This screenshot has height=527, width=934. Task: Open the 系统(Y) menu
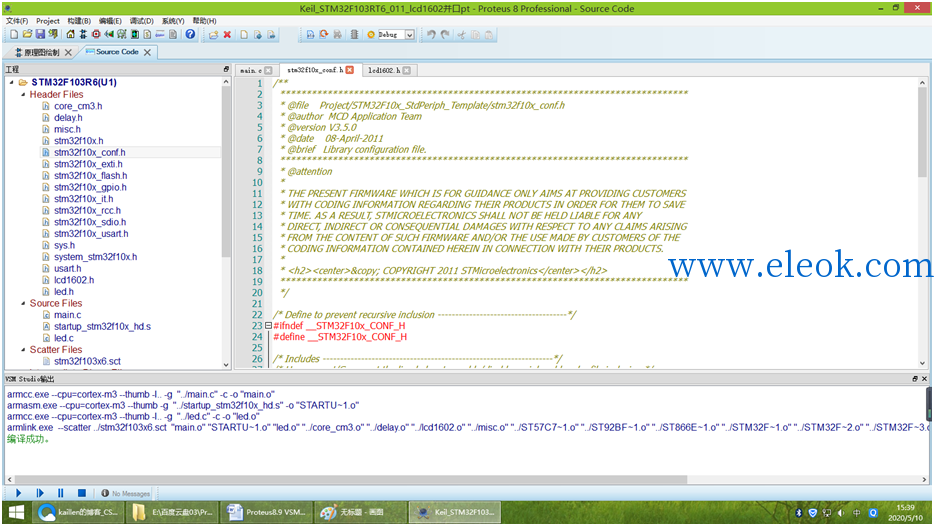(x=173, y=21)
